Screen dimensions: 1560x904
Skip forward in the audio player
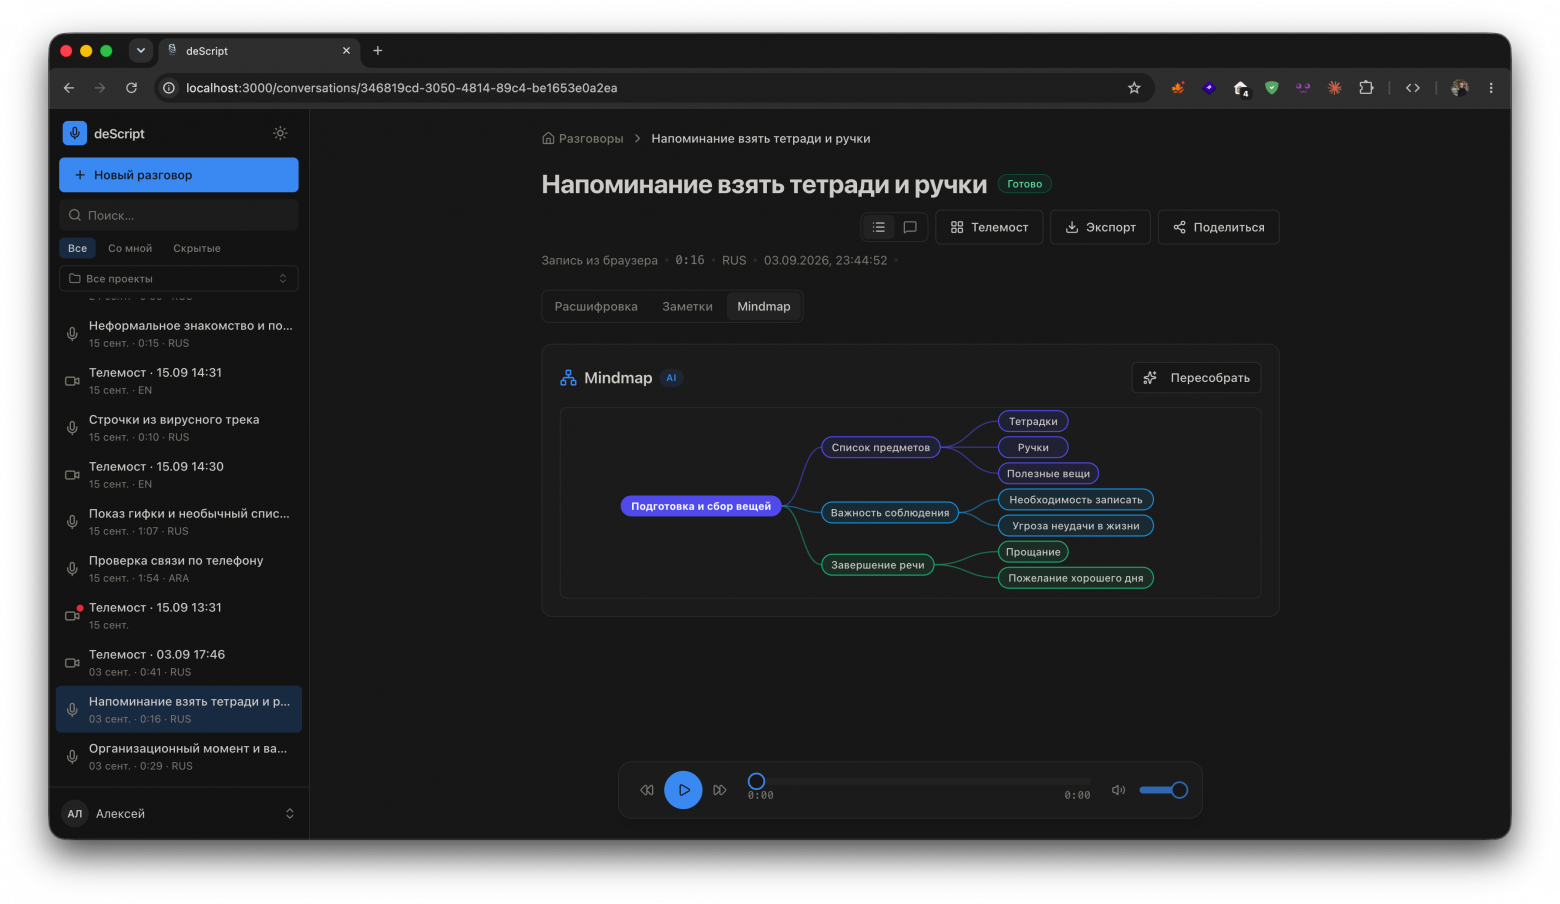coord(720,790)
